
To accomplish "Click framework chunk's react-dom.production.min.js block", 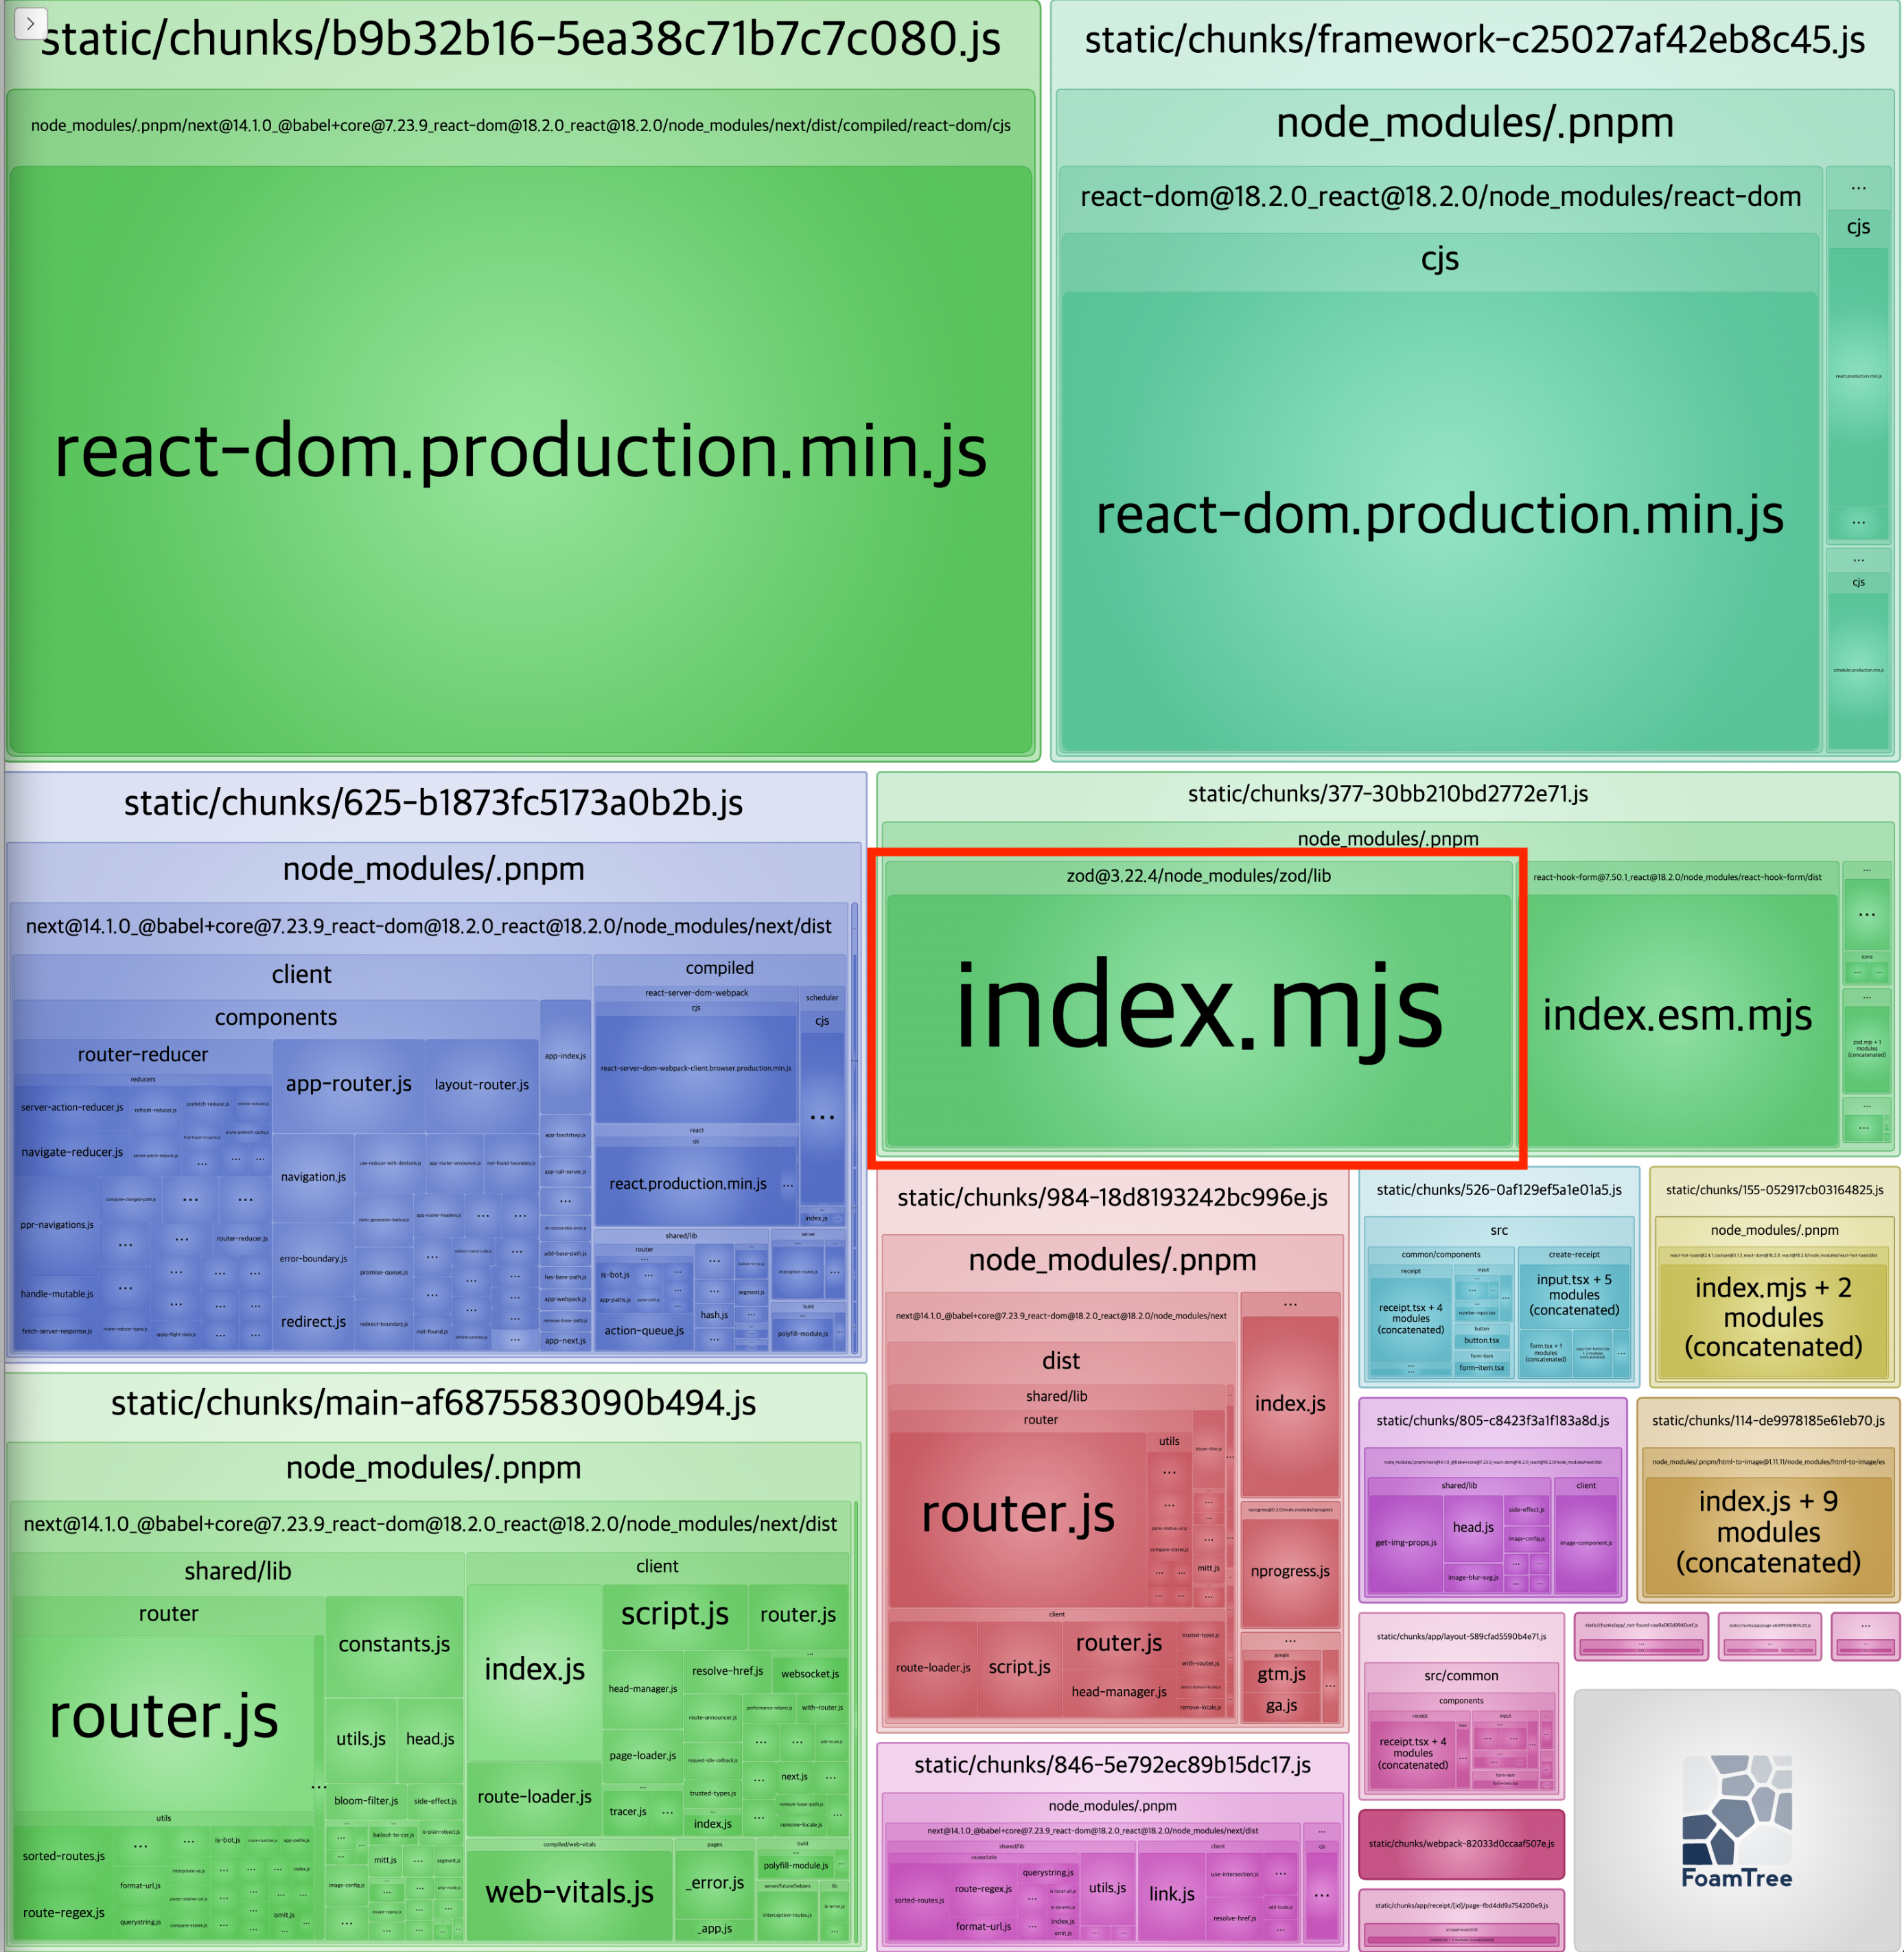I will 1439,516.
